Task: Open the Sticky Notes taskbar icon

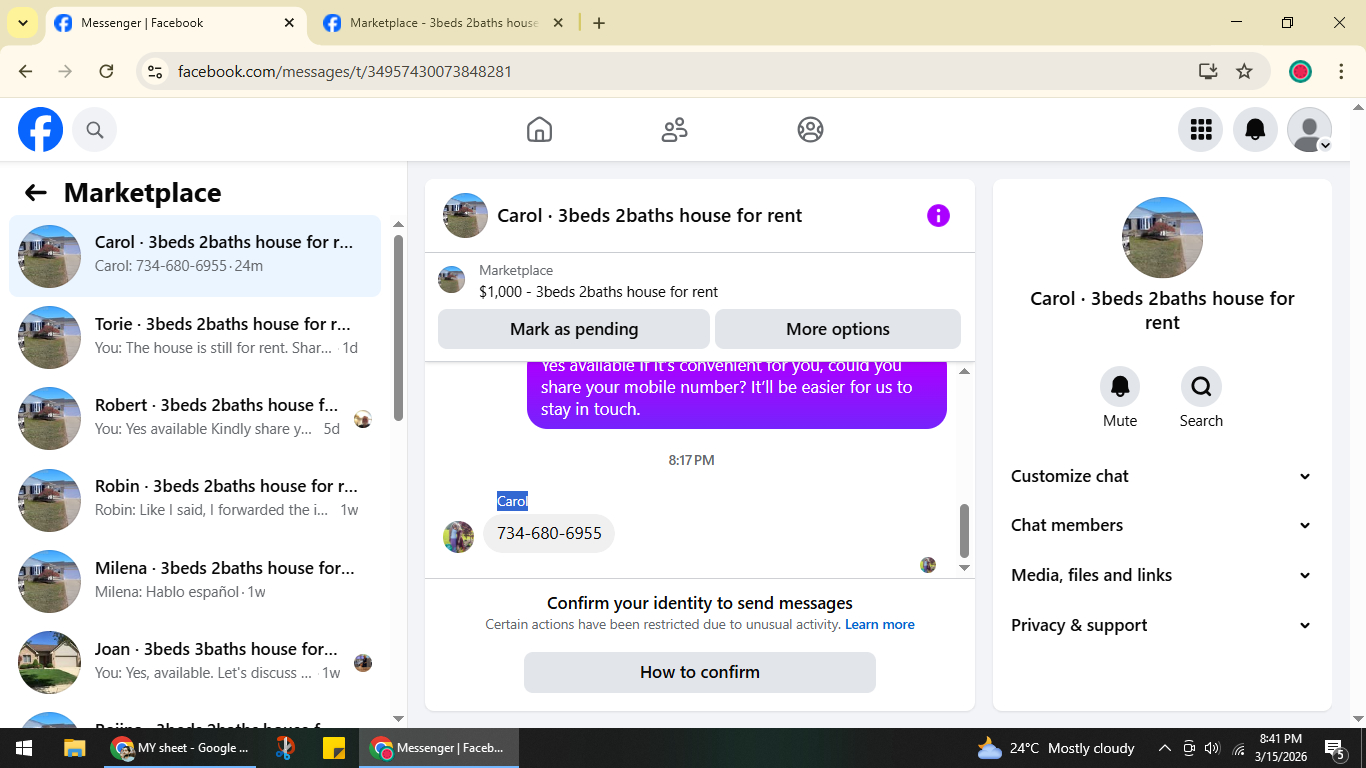Action: (334, 748)
